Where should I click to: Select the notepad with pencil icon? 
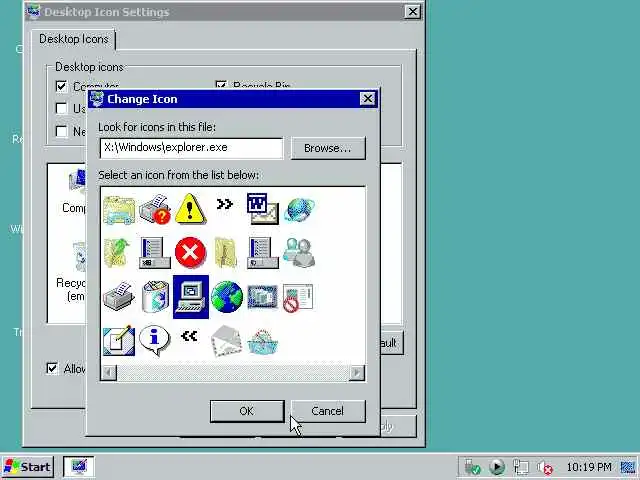[x=119, y=341]
